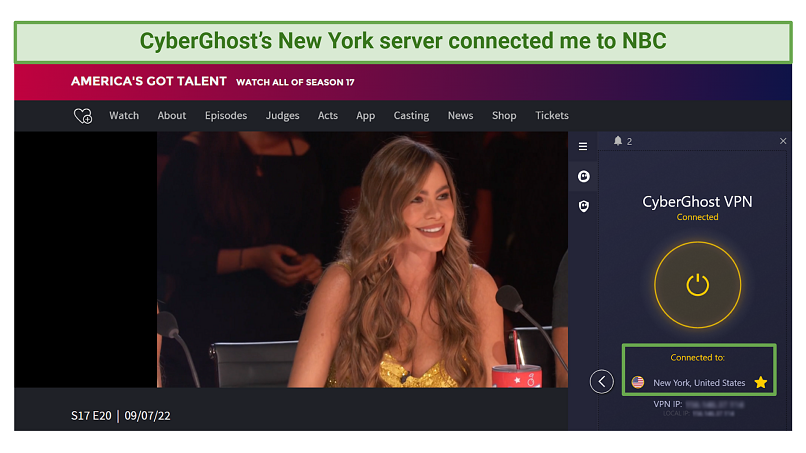Add show to favorites heart icon

click(83, 116)
